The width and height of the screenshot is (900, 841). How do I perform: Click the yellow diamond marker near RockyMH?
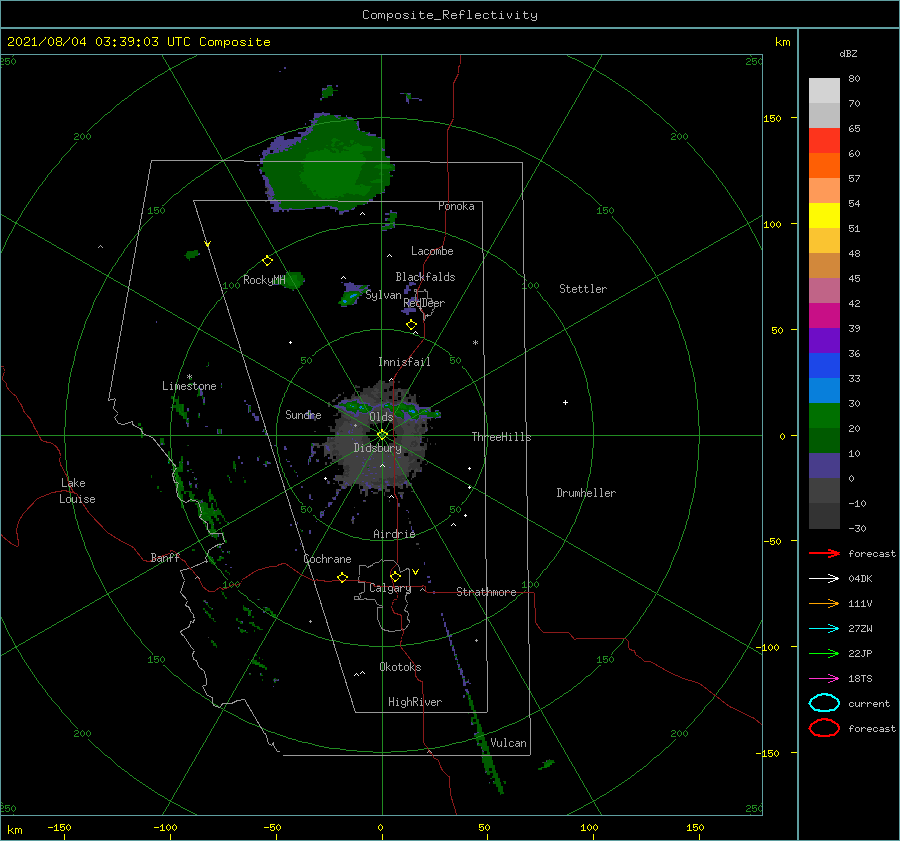tap(267, 261)
